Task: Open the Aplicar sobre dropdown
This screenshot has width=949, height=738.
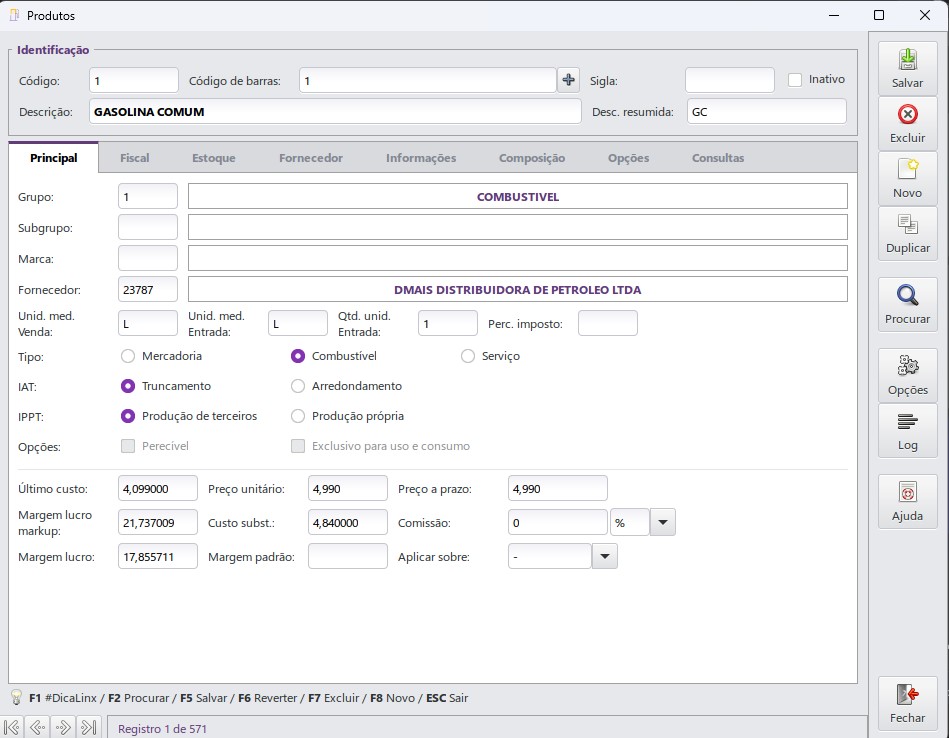Action: pyautogui.click(x=604, y=557)
